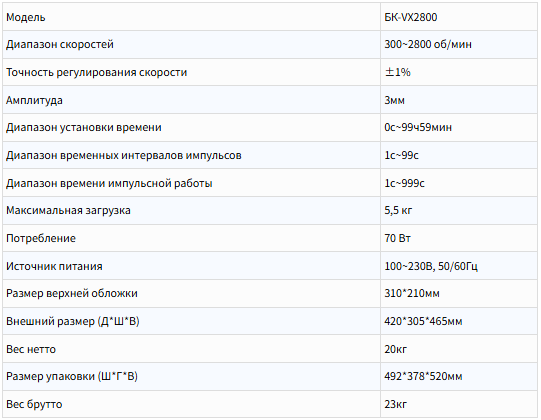This screenshot has height=420, width=541.
Task: Click the Диапазон установки времени label
Action: coord(84,128)
